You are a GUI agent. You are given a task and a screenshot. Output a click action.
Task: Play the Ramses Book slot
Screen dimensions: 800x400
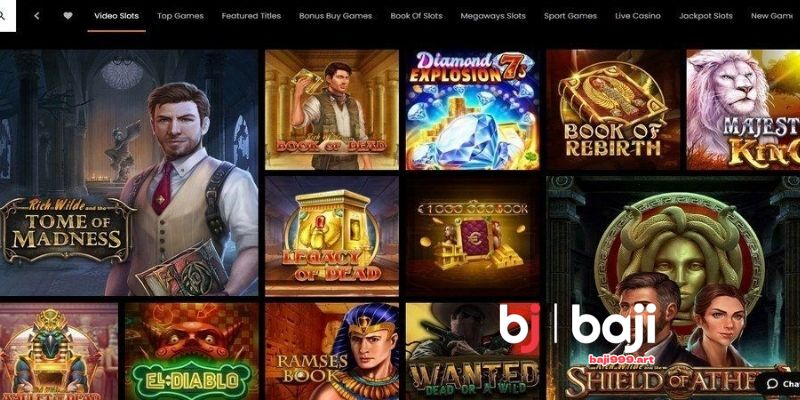(332, 352)
